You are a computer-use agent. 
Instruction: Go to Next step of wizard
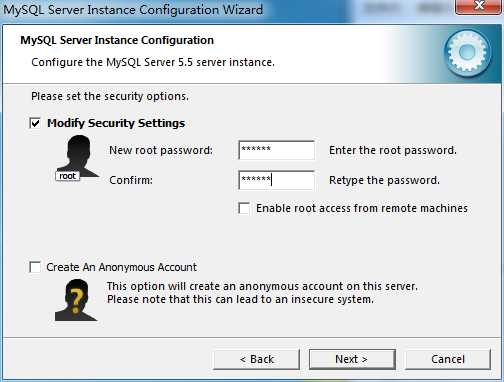(x=352, y=359)
